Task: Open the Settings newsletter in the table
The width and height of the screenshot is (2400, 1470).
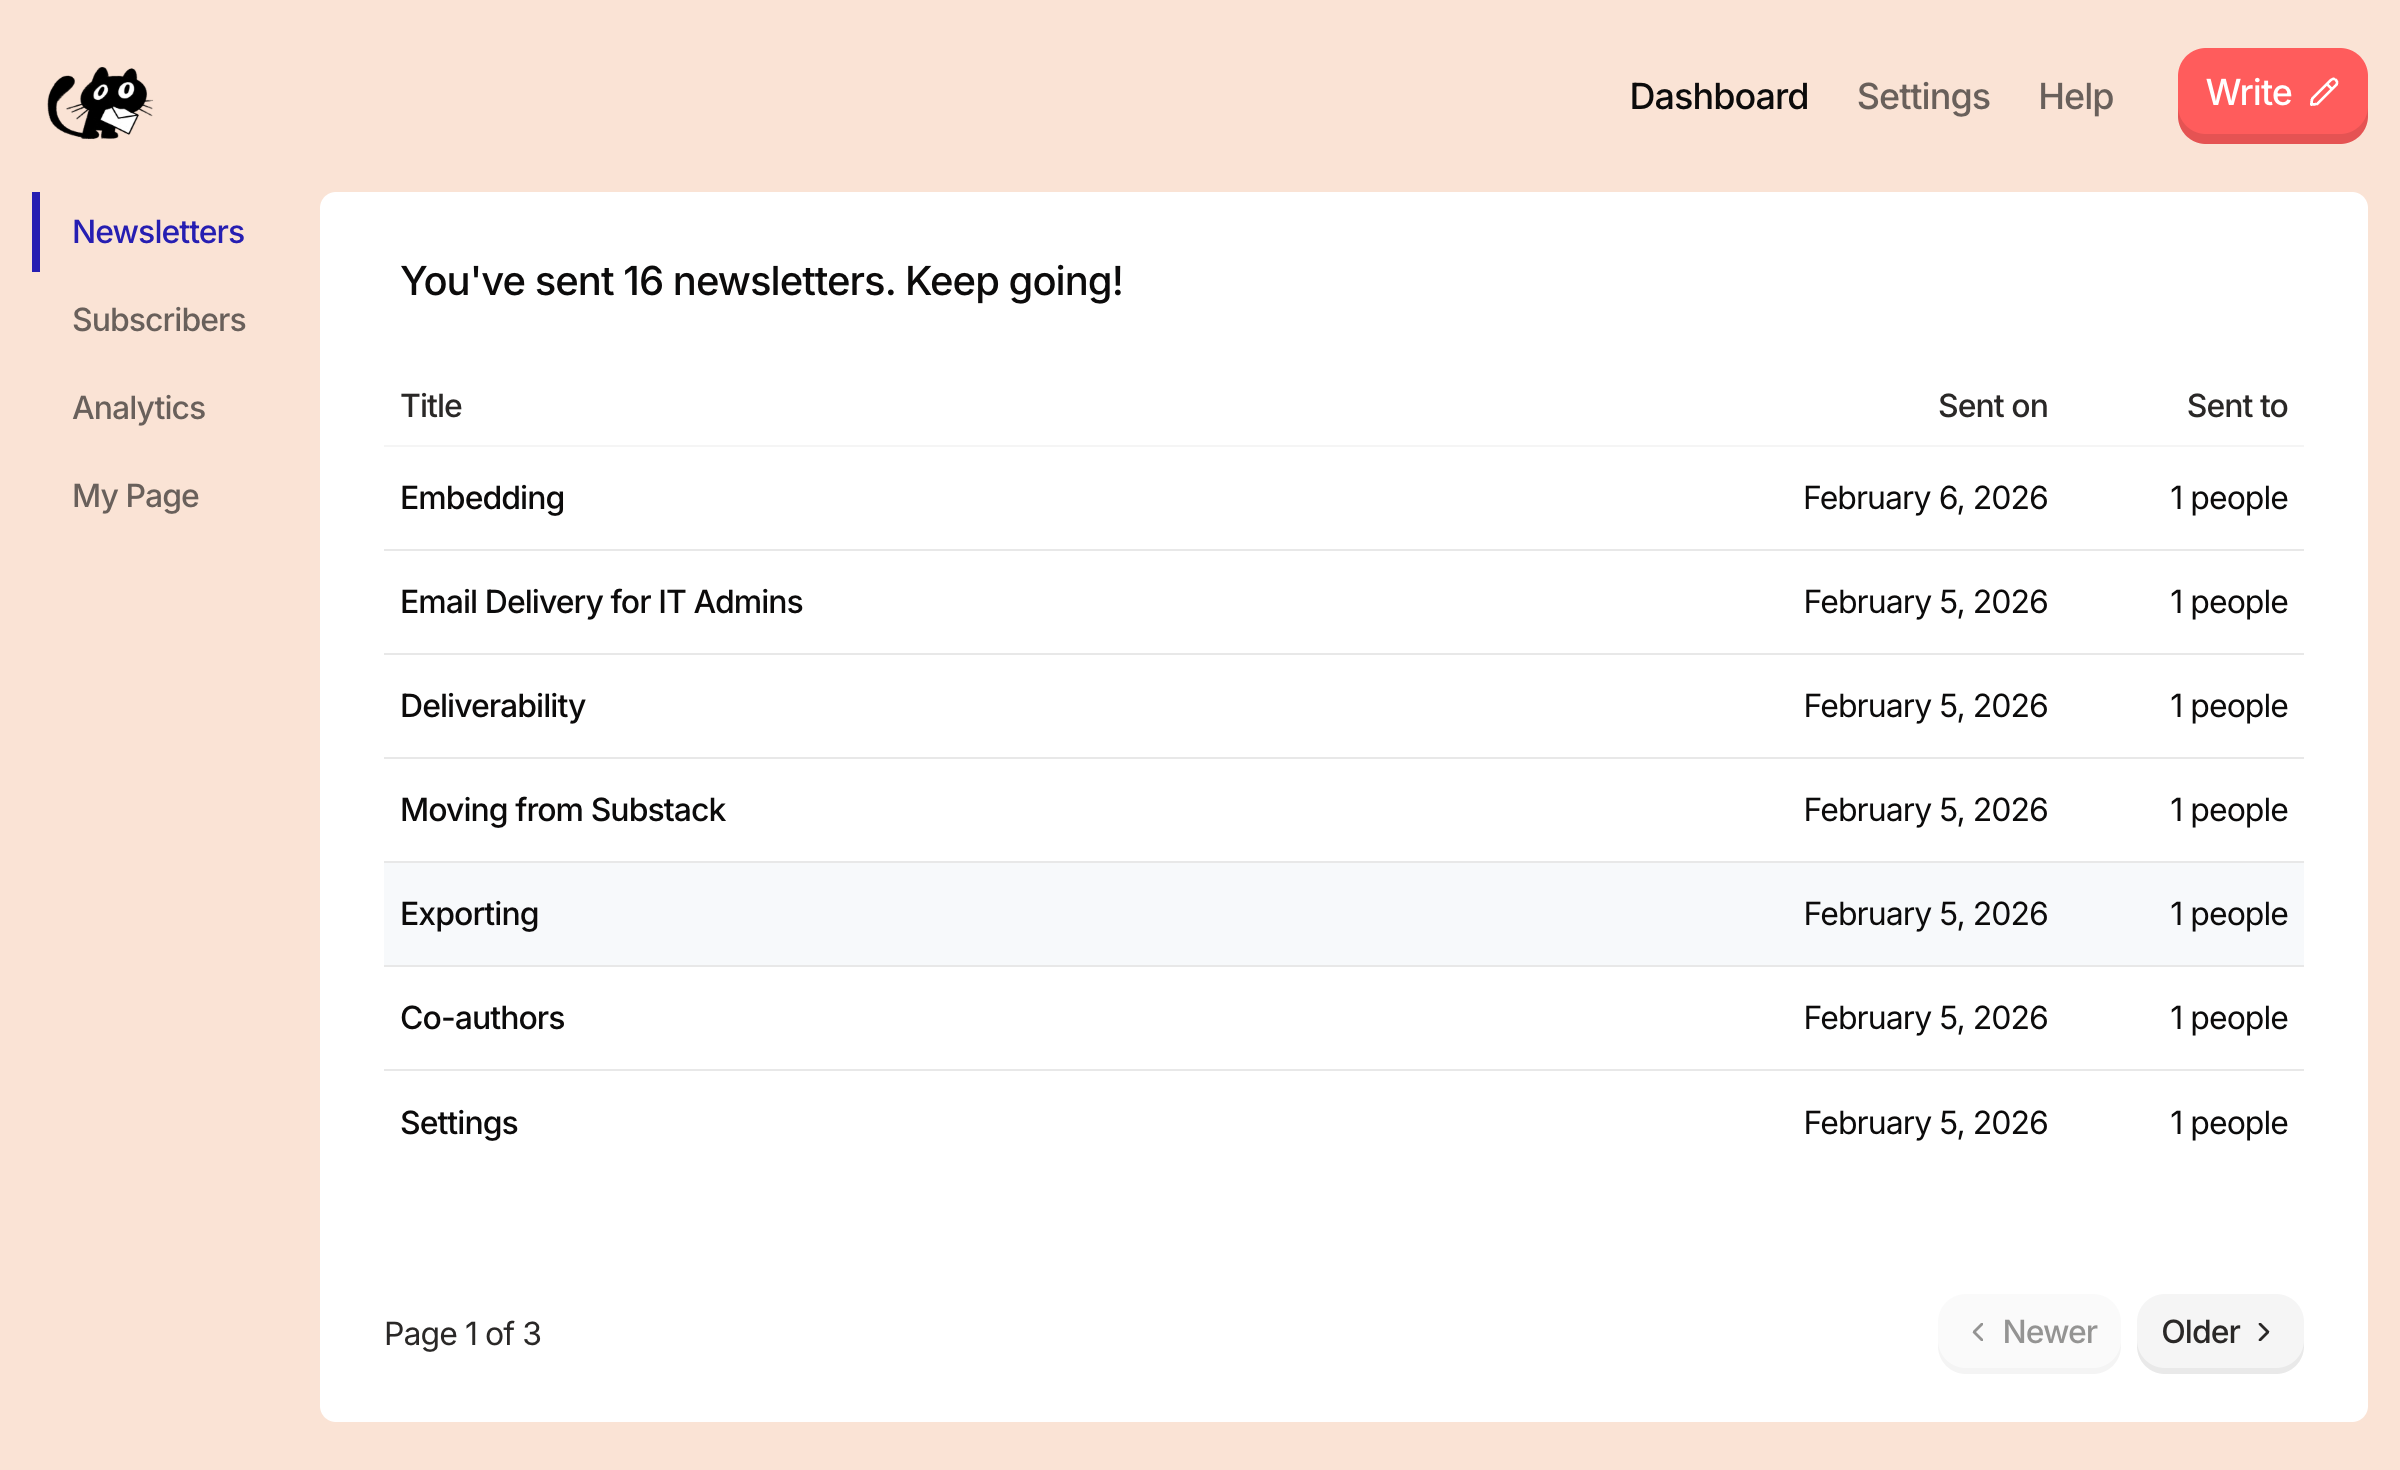Action: 459,1123
